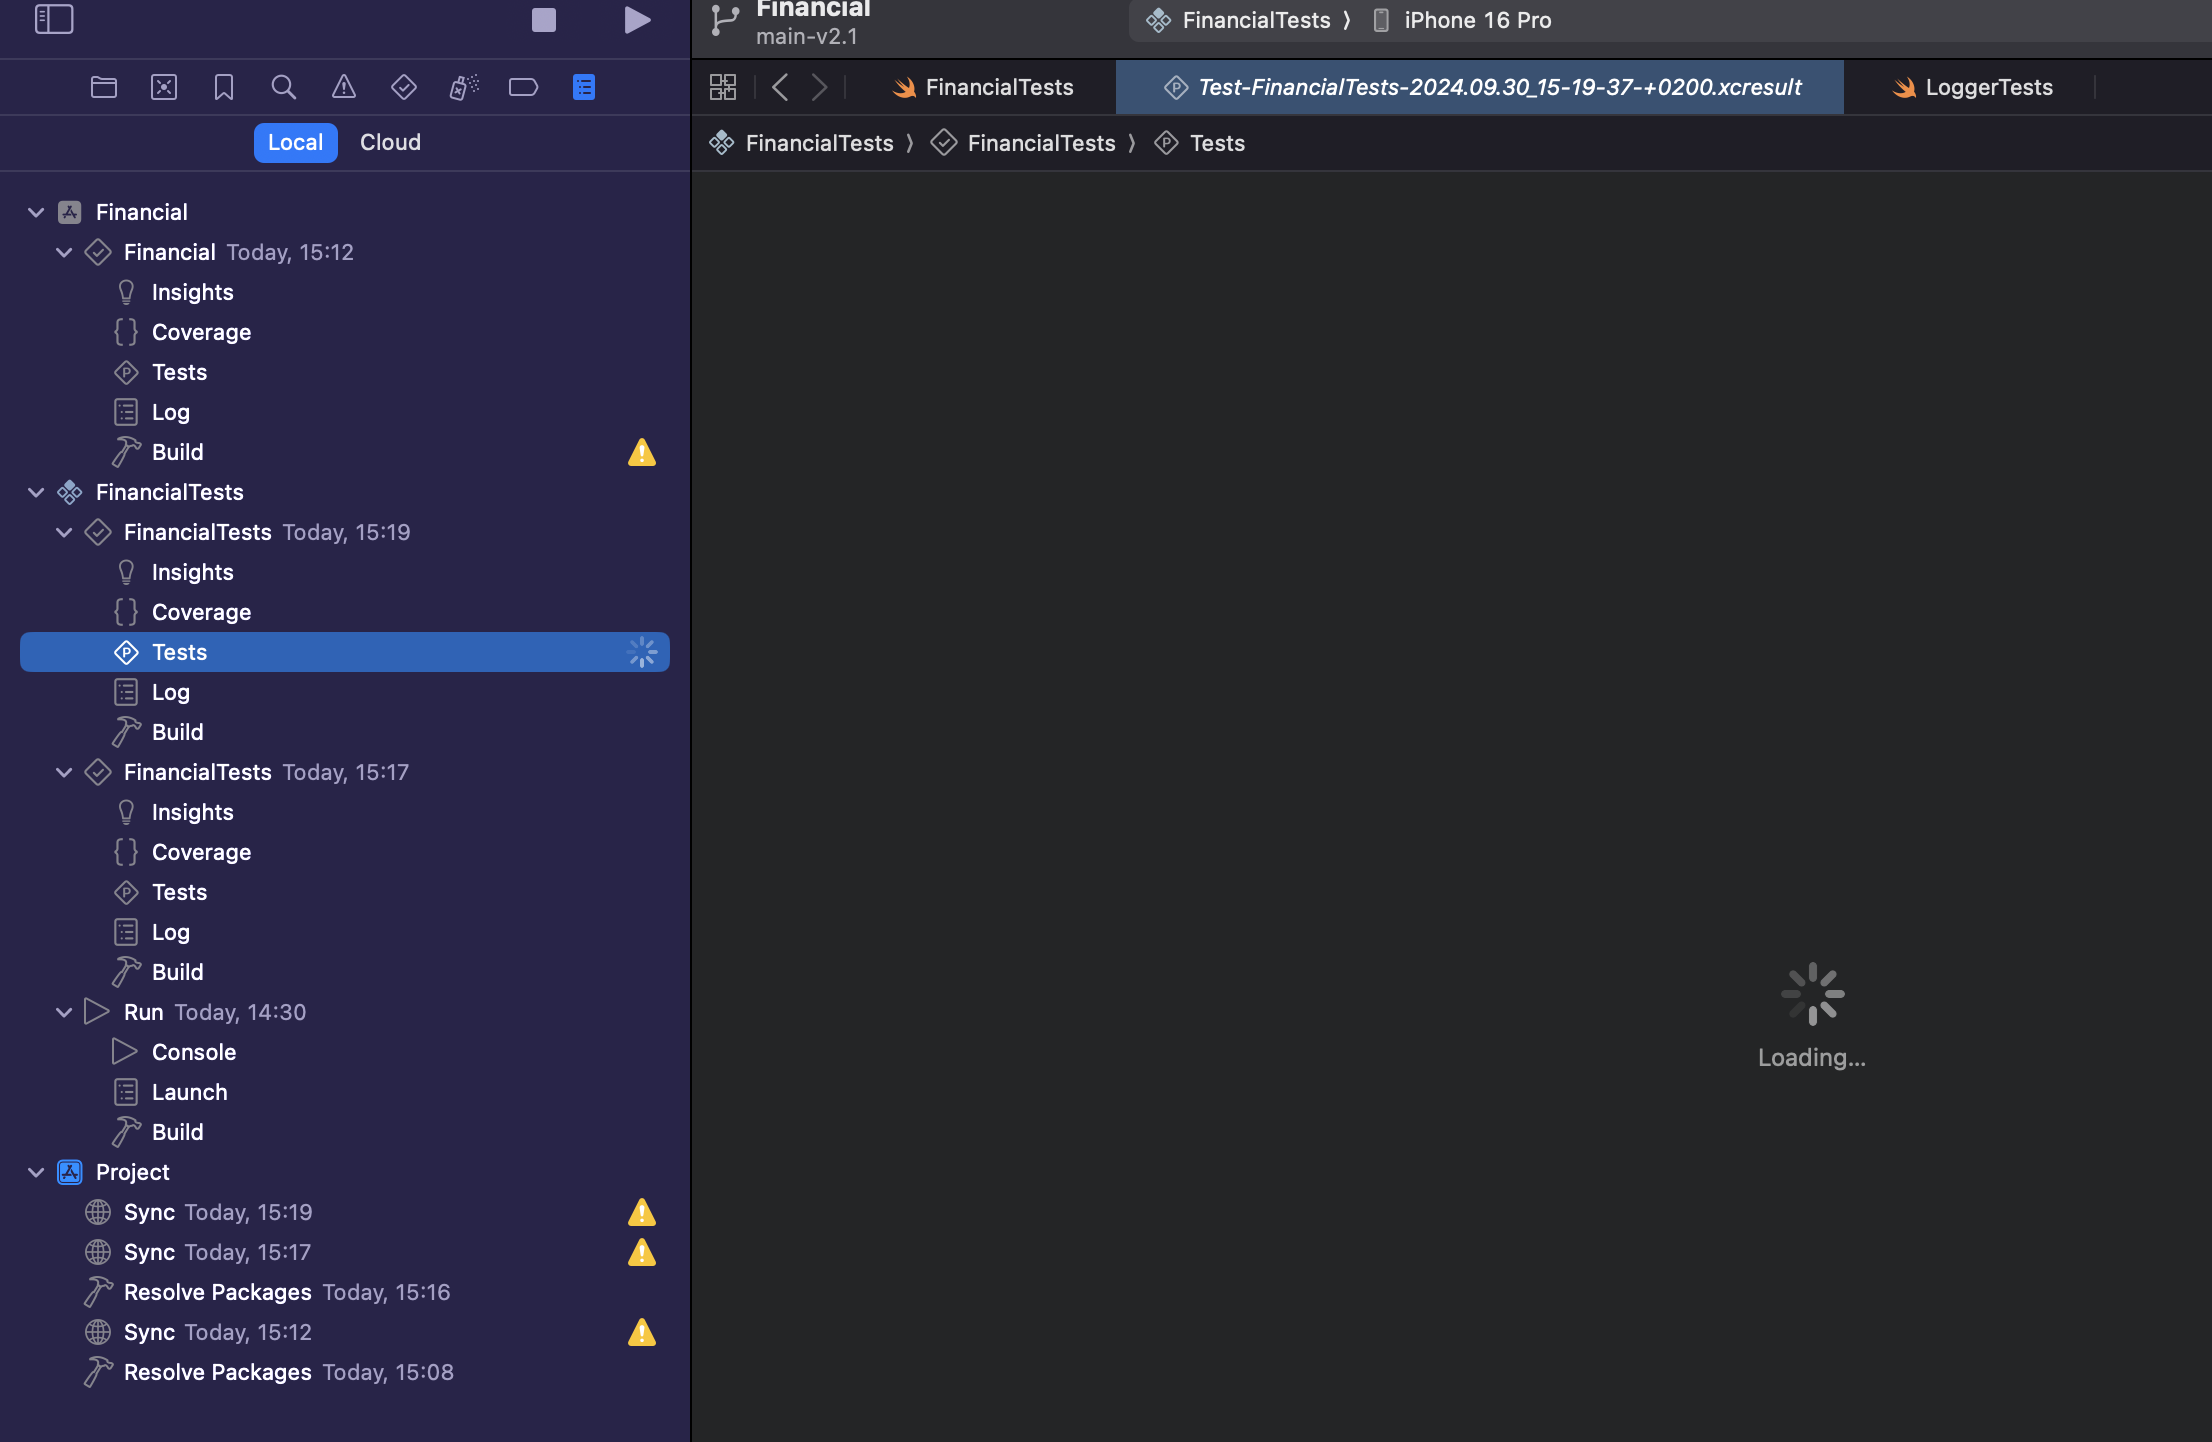The height and width of the screenshot is (1442, 2212).
Task: Open Build with warning under Financial 15:12
Action: (345, 452)
